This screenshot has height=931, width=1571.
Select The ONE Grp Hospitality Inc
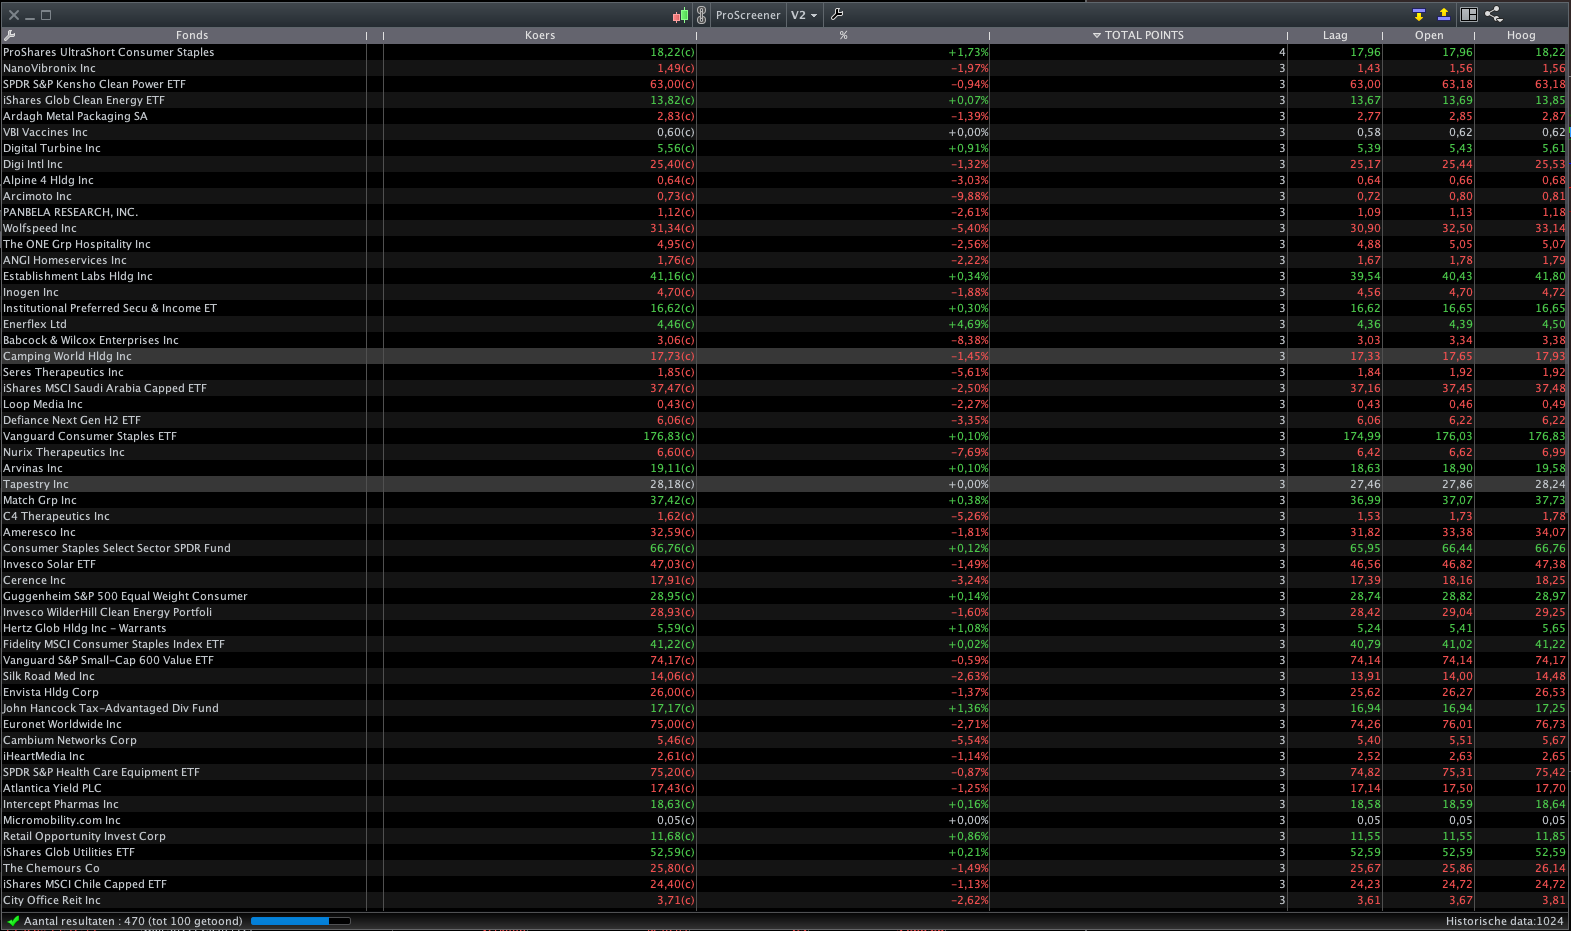[785, 244]
